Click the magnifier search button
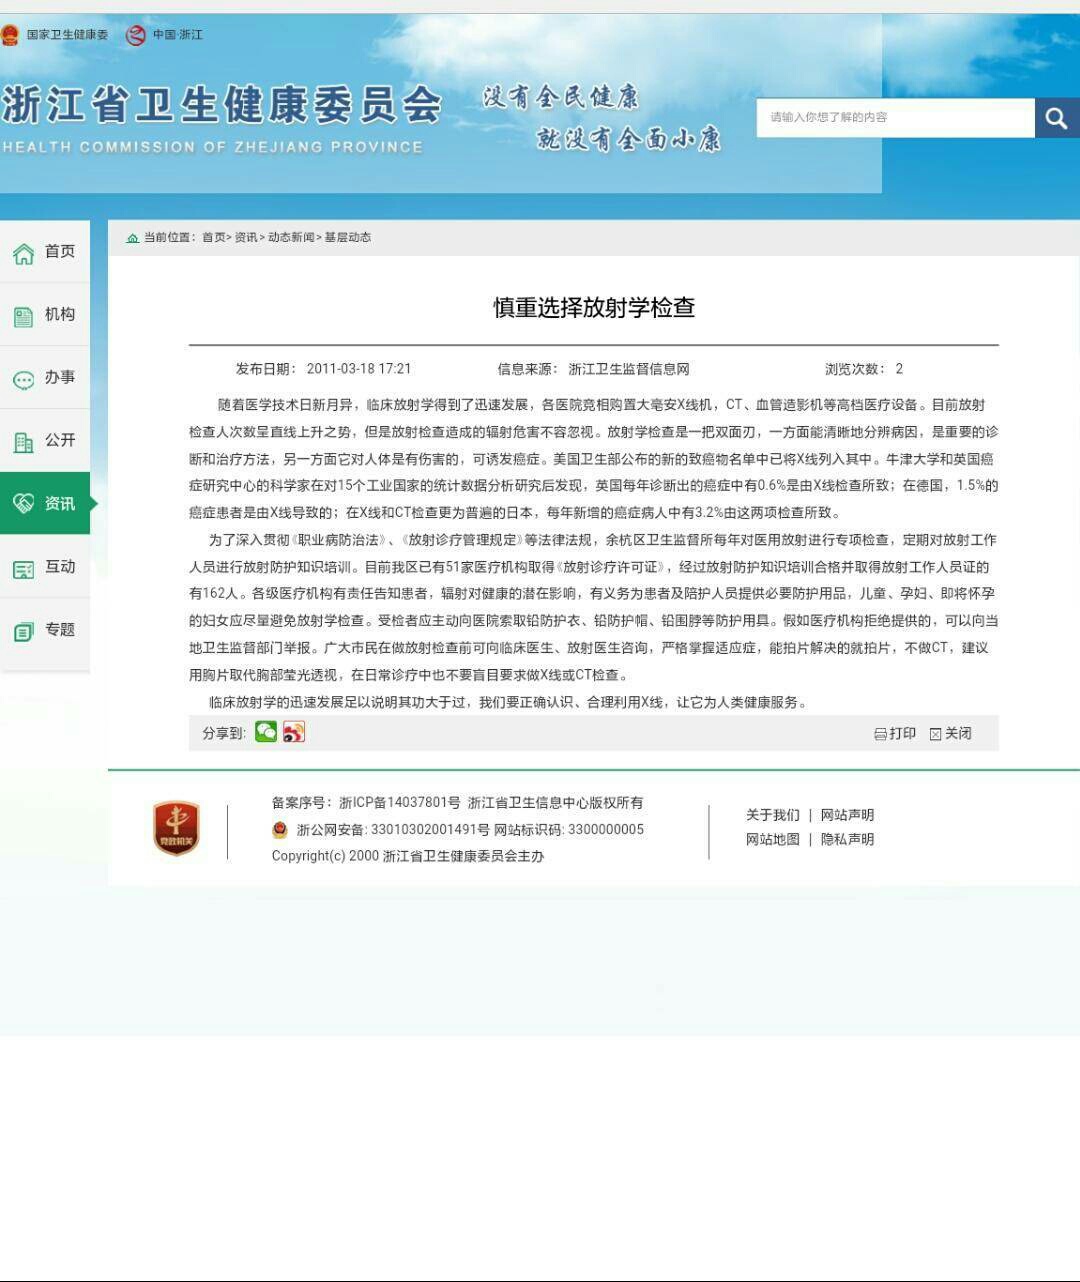The width and height of the screenshot is (1080, 1282). pyautogui.click(x=1056, y=118)
